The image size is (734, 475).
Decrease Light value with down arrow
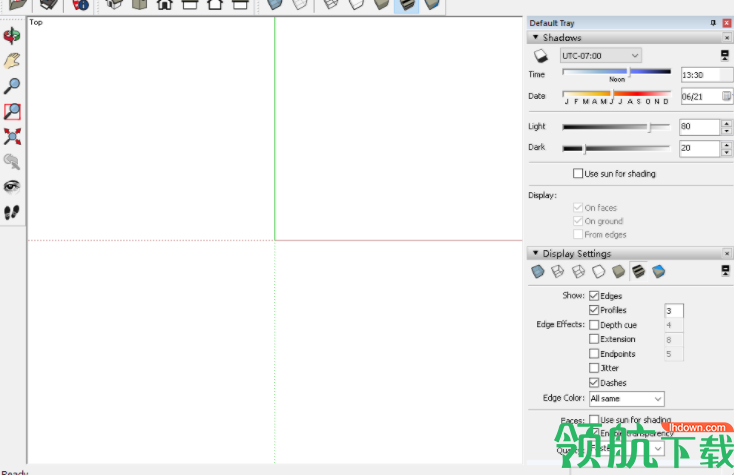point(726,131)
